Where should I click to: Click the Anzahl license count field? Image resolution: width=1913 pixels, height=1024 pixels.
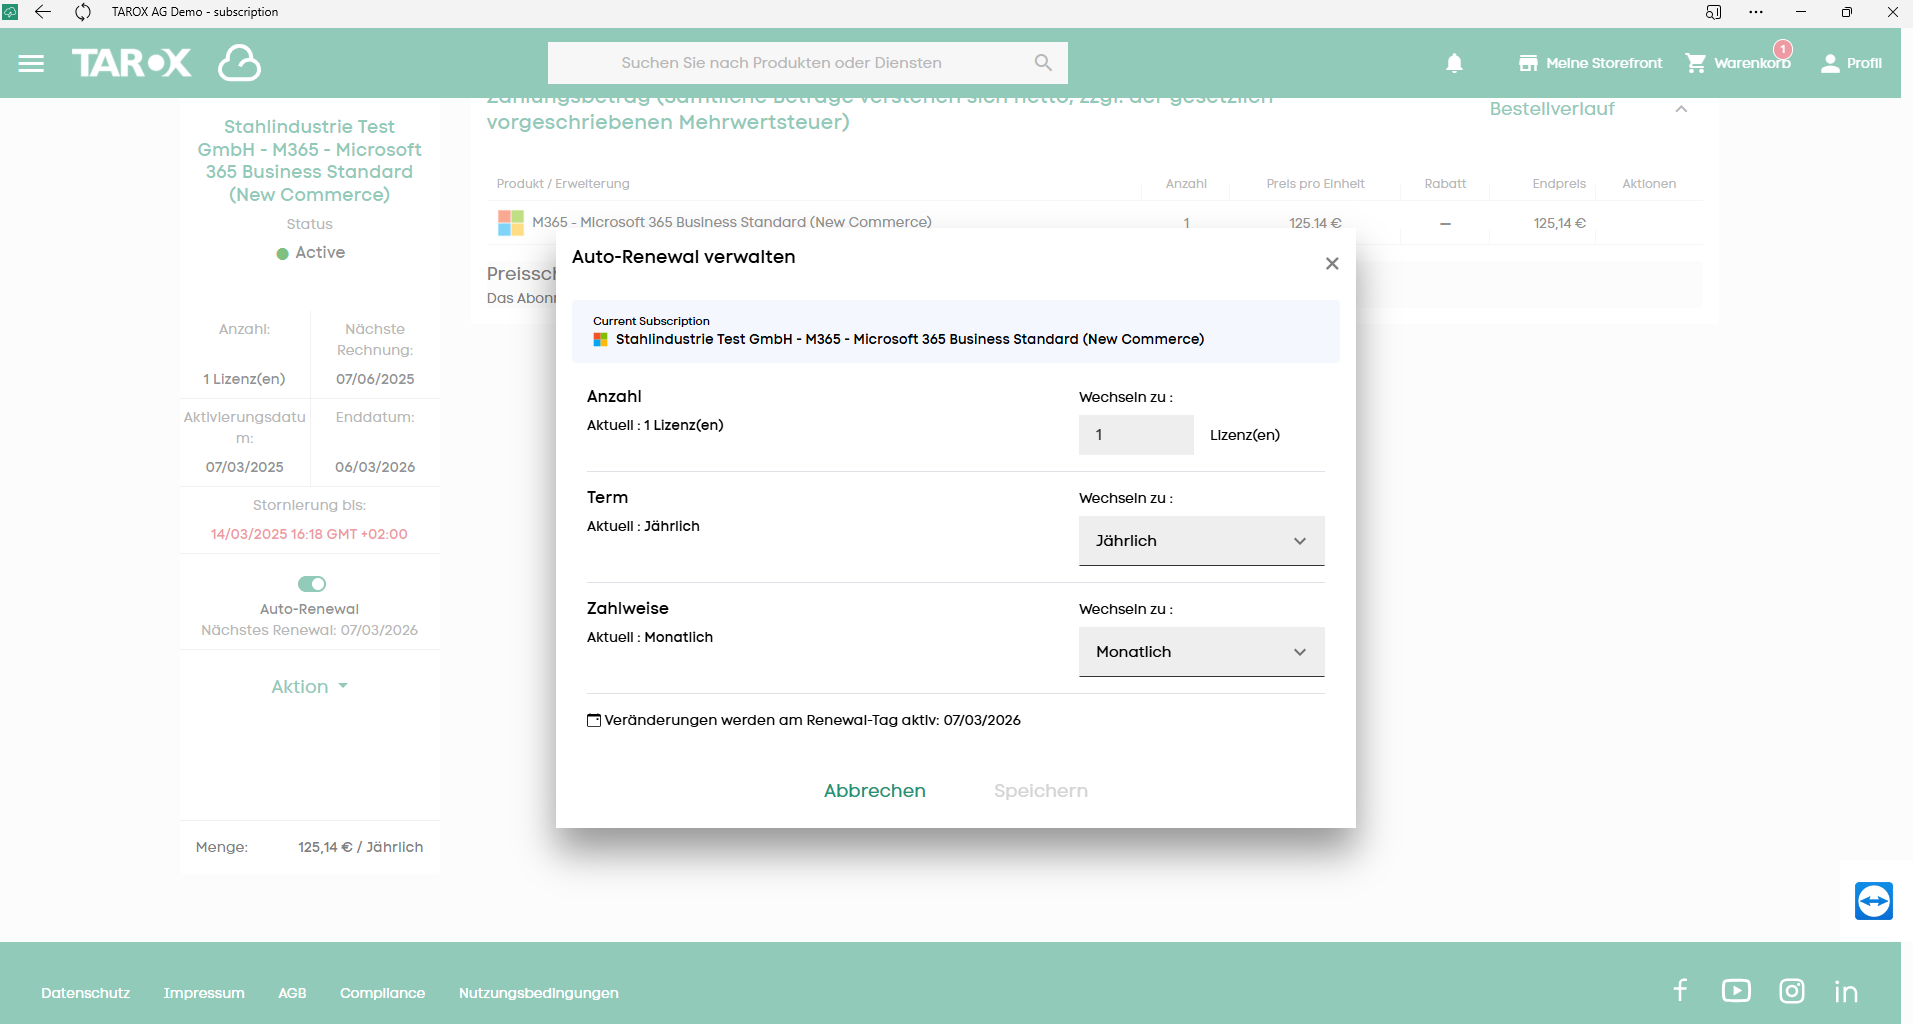1136,435
